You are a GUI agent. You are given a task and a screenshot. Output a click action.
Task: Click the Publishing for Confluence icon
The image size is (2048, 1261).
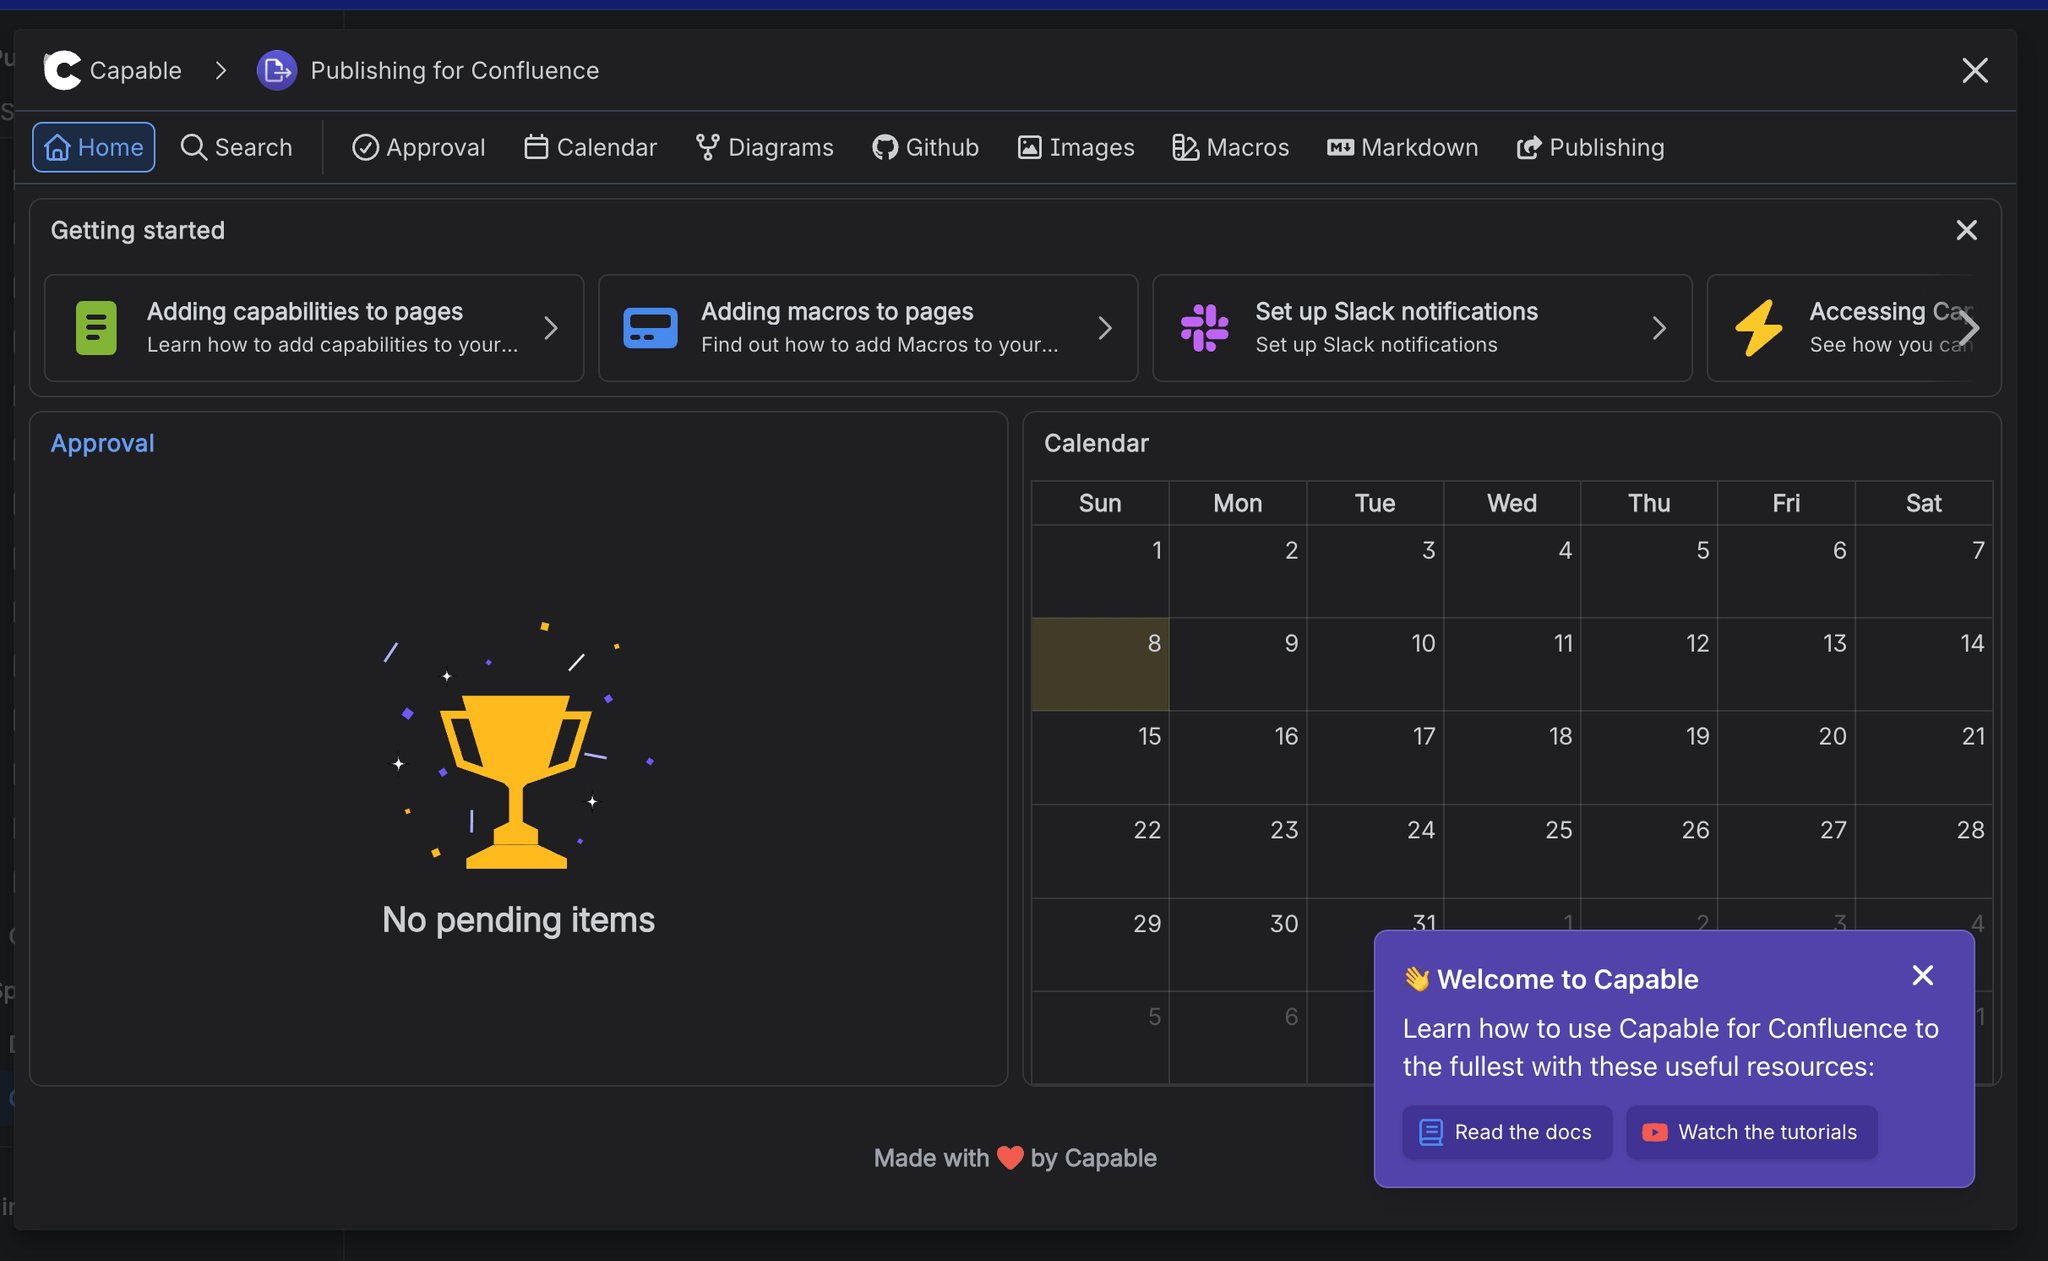[277, 70]
